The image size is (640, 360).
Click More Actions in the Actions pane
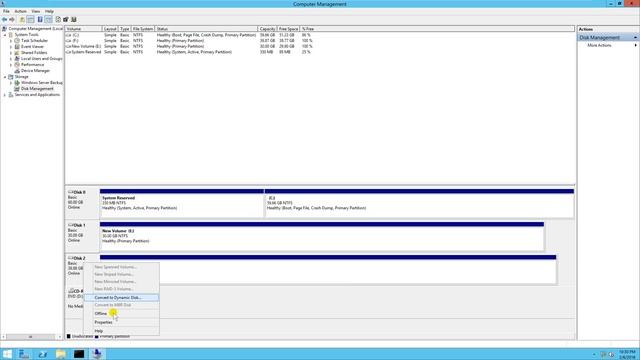coord(599,45)
